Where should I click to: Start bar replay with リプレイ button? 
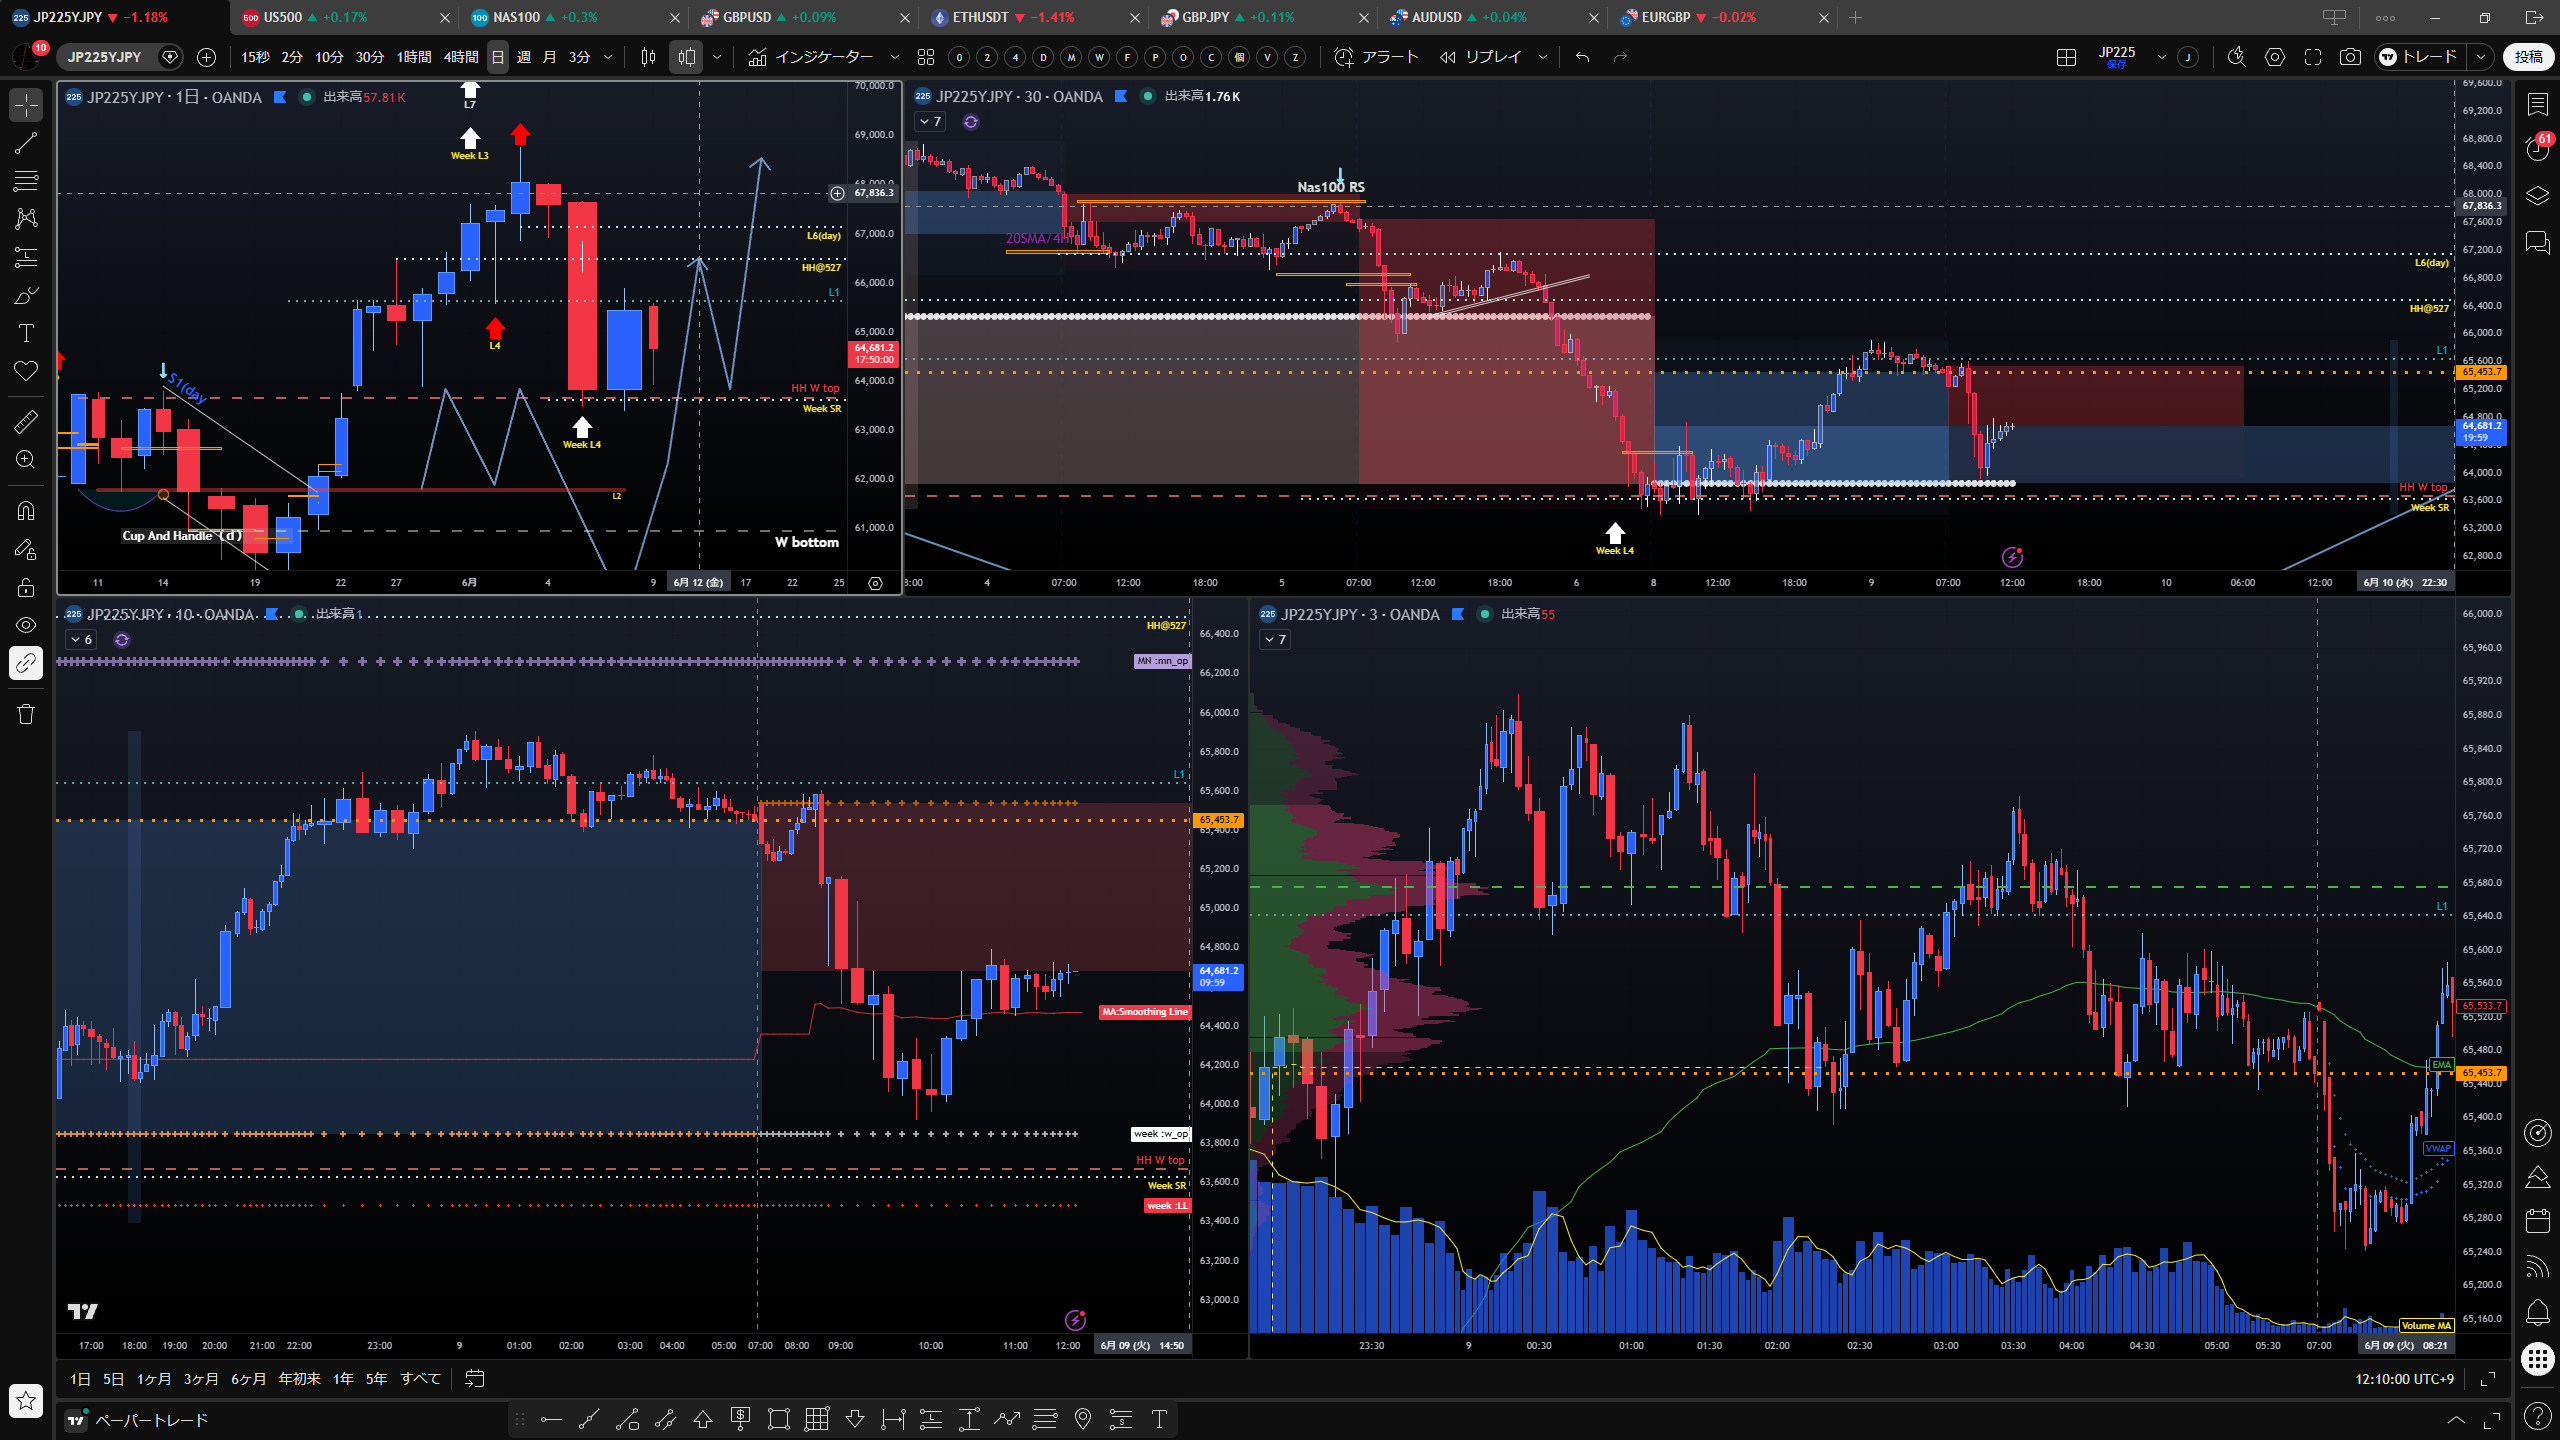pos(1481,57)
